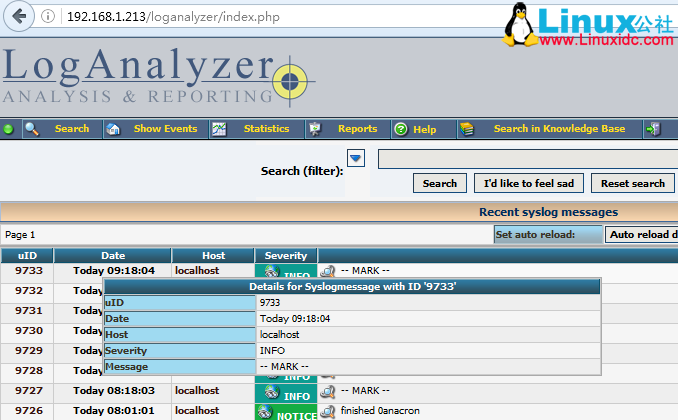
Task: Sort by the Severity column header
Action: [x=286, y=256]
